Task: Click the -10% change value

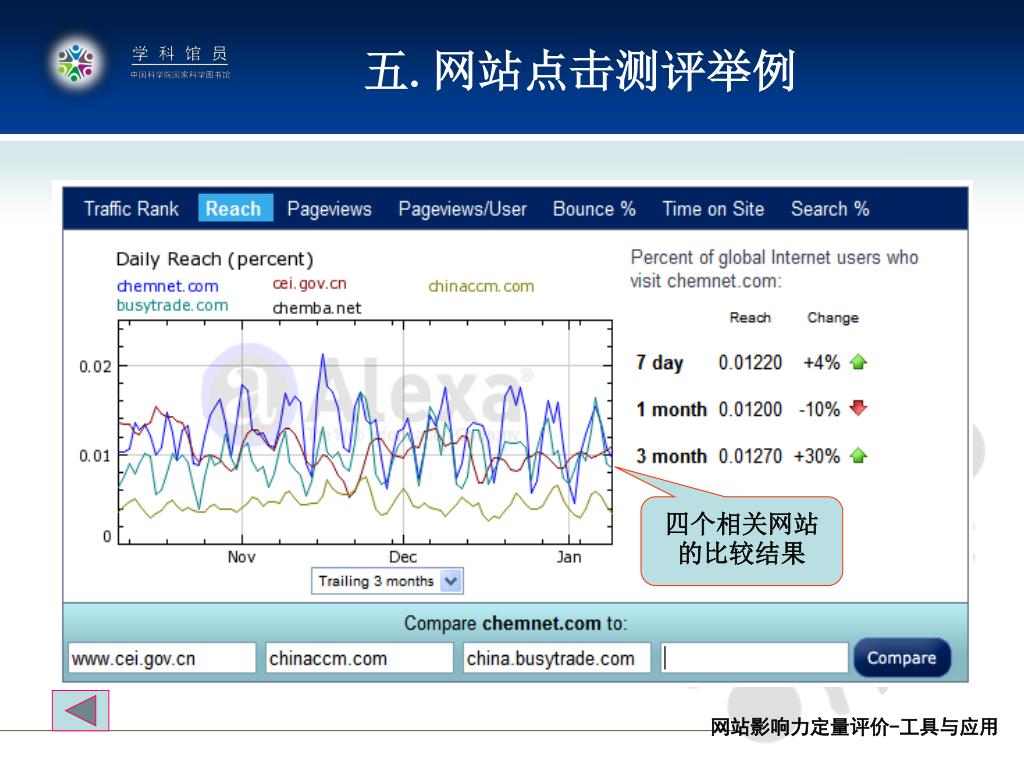Action: (820, 409)
